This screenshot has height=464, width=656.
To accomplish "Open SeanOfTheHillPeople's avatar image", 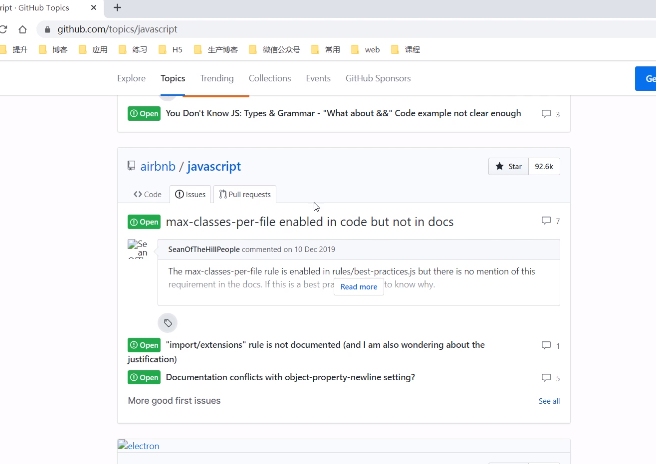I will [x=138, y=249].
